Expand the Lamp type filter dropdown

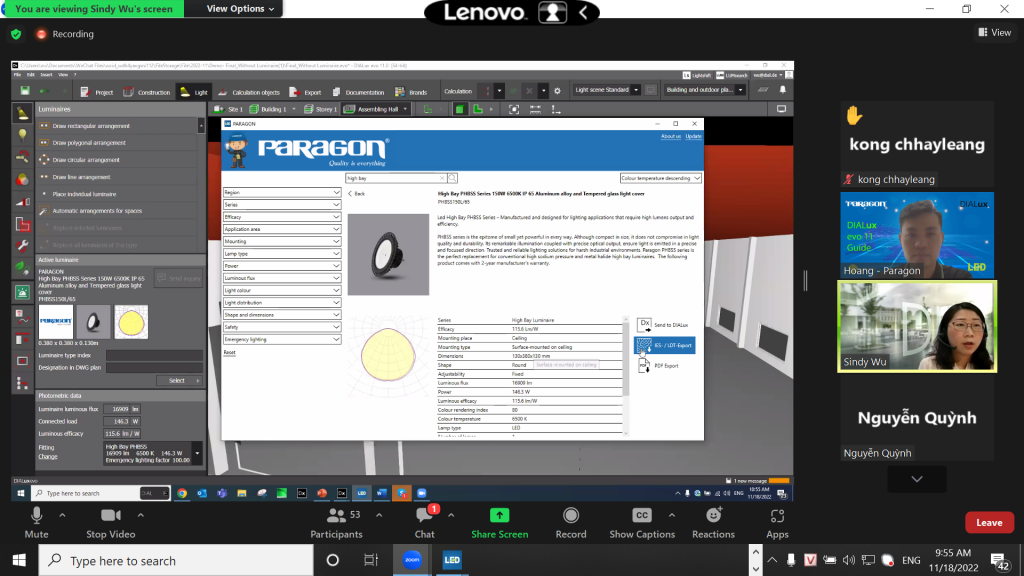pos(282,254)
